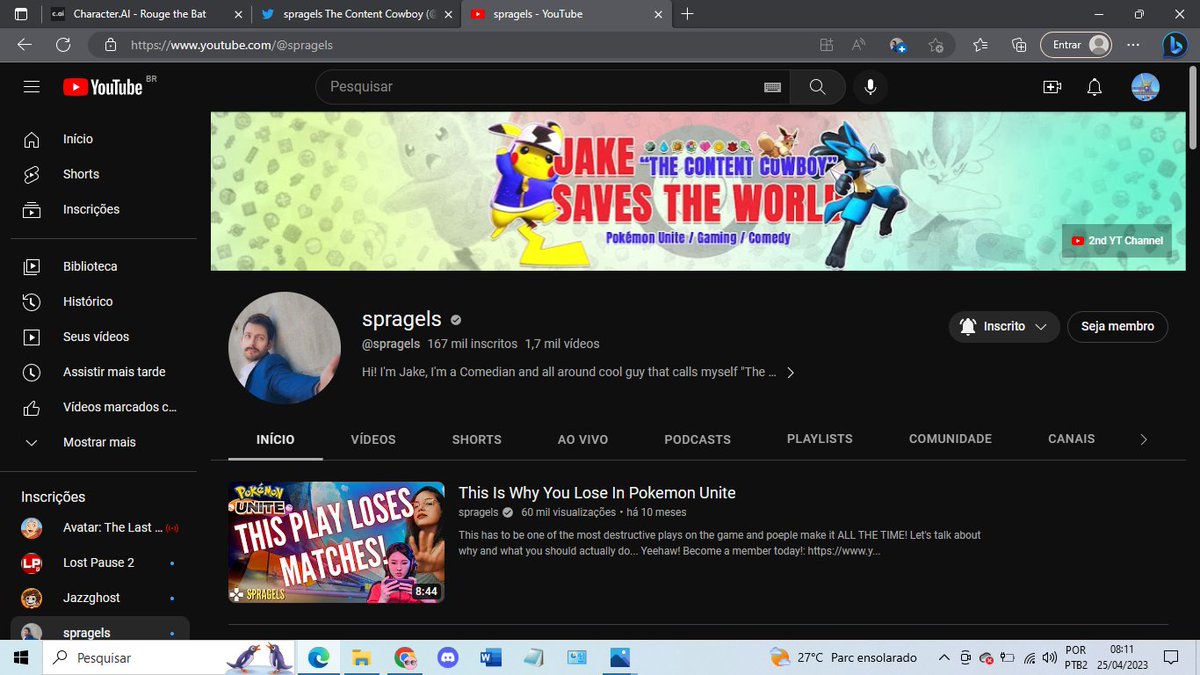
Task: Click the Pokemon Unite video thumbnail
Action: [337, 543]
